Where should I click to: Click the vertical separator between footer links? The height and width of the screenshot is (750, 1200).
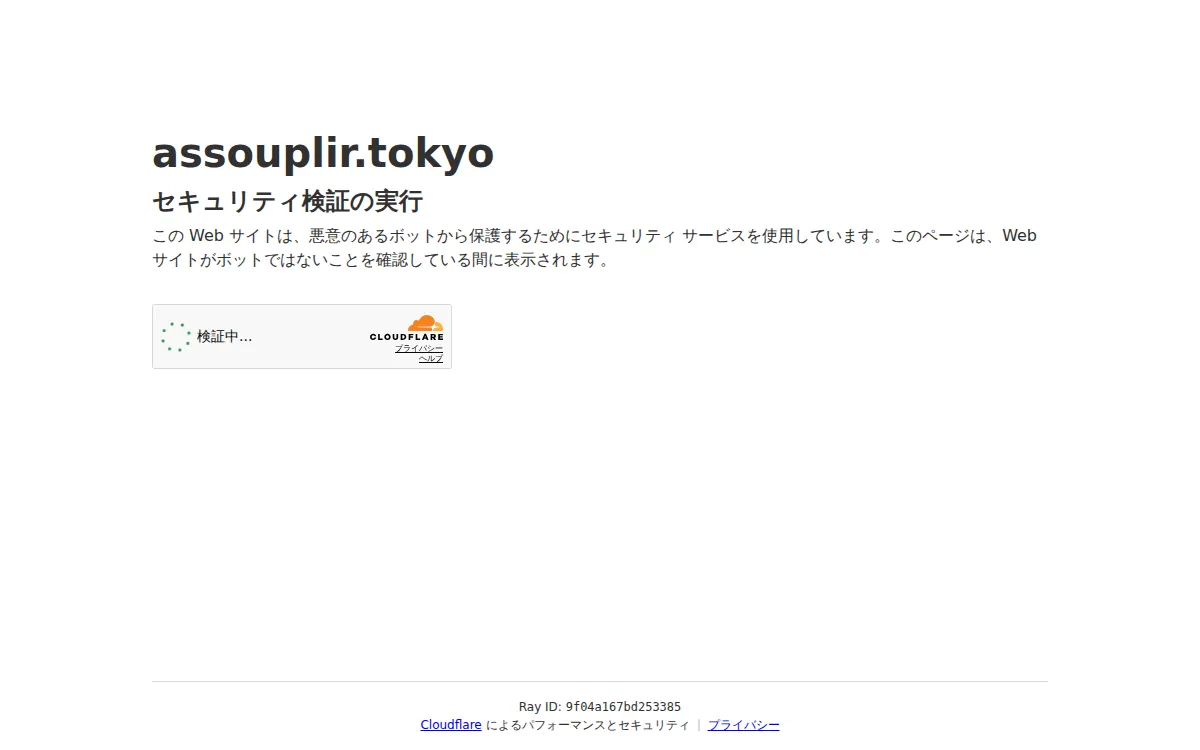pyautogui.click(x=699, y=725)
